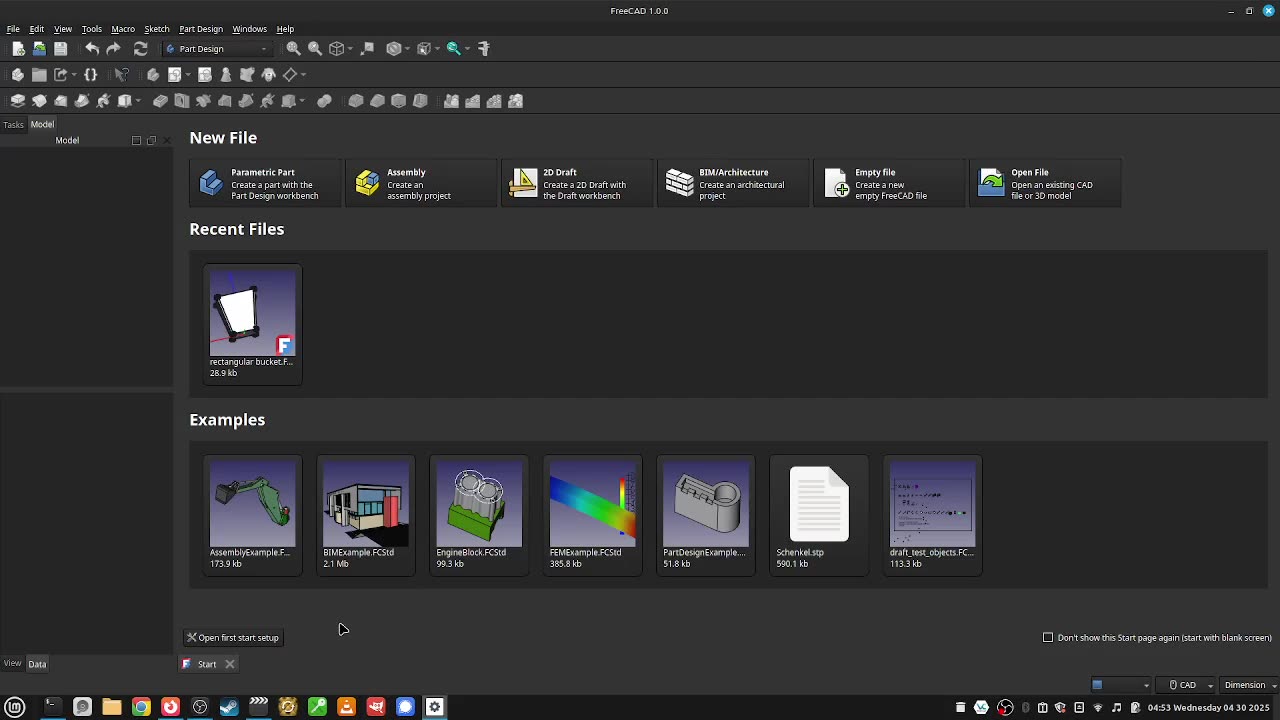Screen dimensions: 1280x720
Task: Choose the BIM/Architecture new file card
Action: 733,183
